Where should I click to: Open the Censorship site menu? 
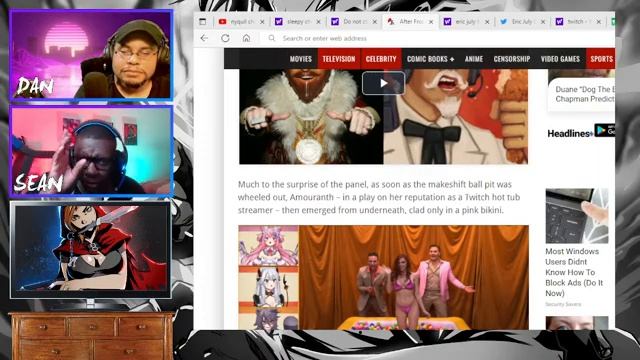(512, 59)
